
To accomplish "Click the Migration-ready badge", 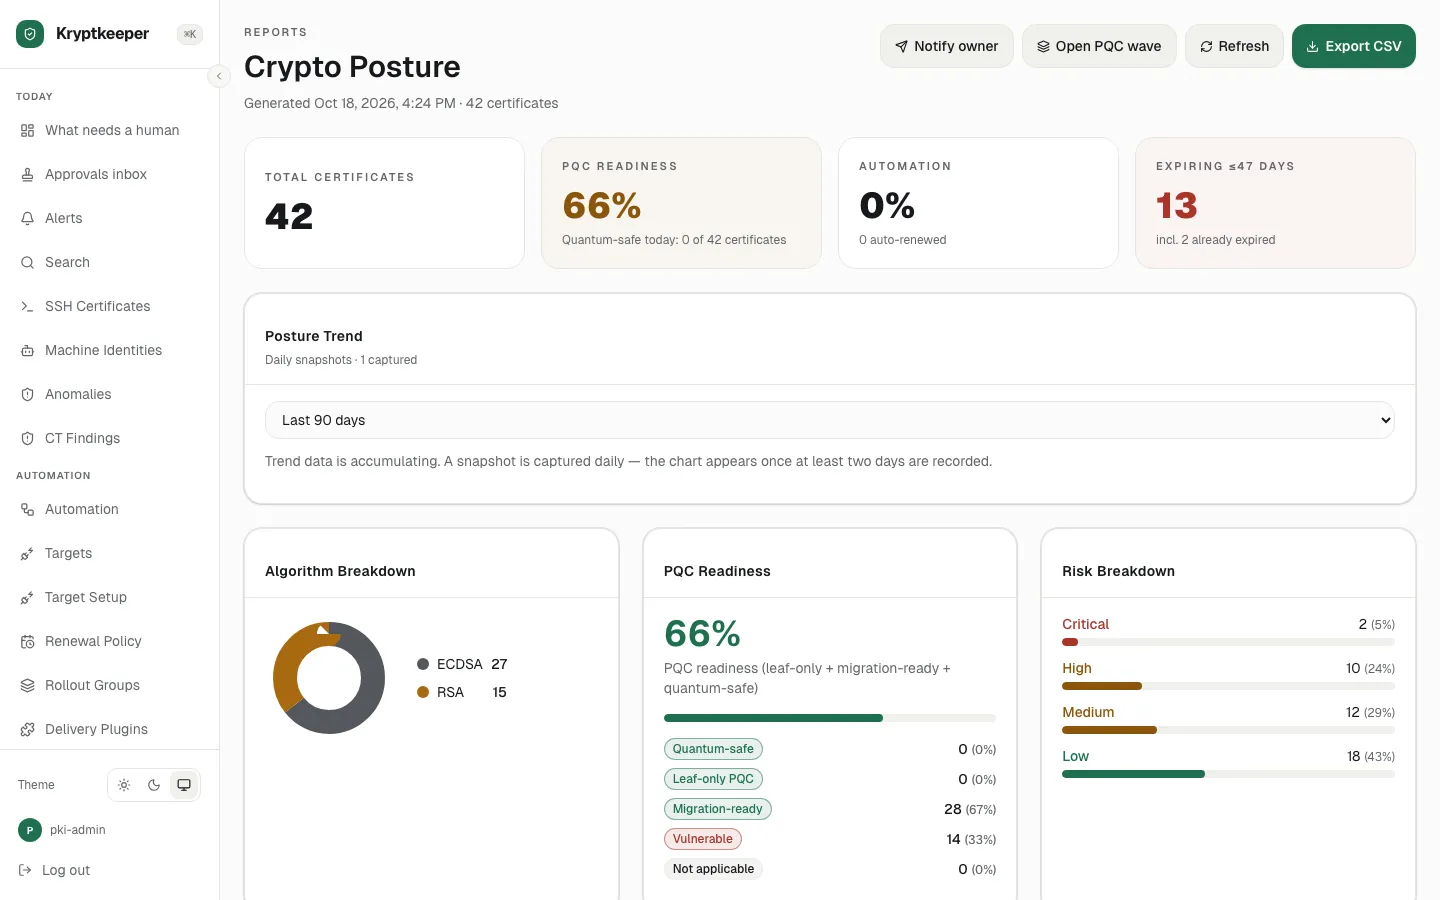I will pyautogui.click(x=718, y=809).
